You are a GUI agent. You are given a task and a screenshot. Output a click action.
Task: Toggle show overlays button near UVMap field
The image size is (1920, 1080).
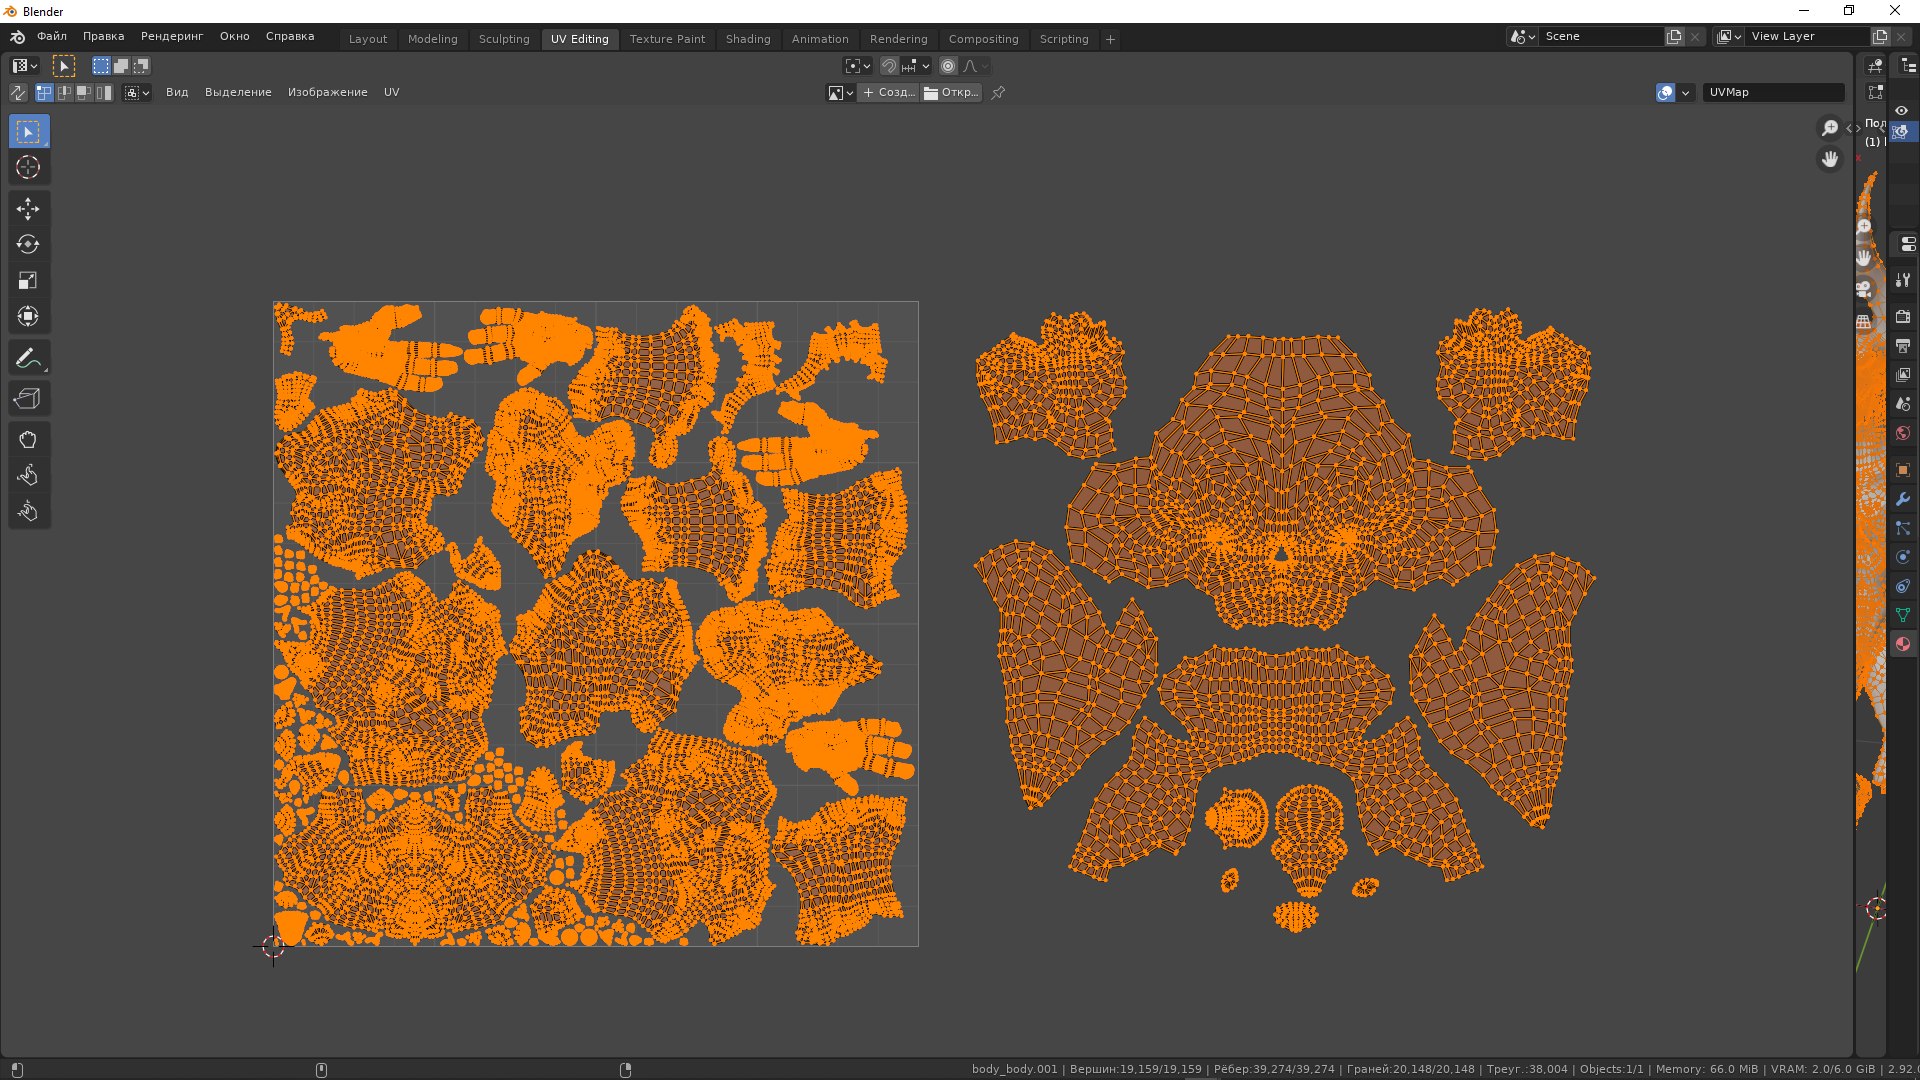1665,92
